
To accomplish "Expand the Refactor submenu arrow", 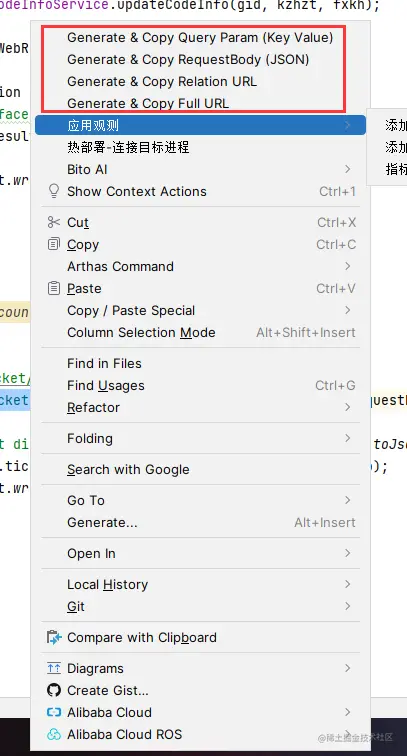I will pos(348,407).
